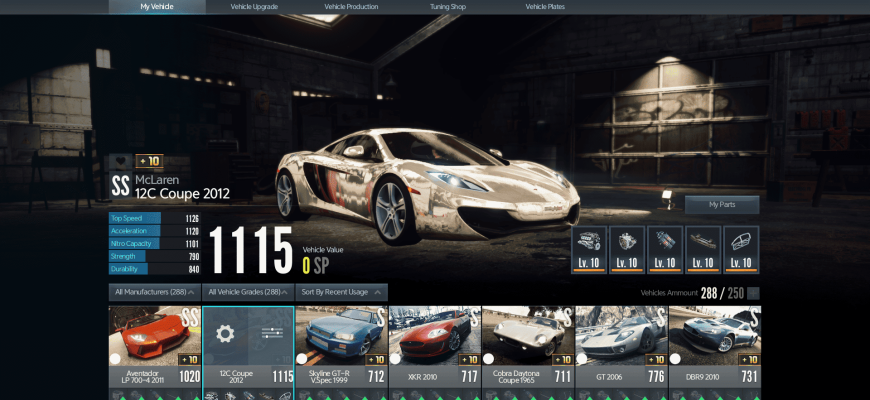Open the Sort By Recent Usage dropdown
Screen dimensions: 870x400
click(341, 292)
